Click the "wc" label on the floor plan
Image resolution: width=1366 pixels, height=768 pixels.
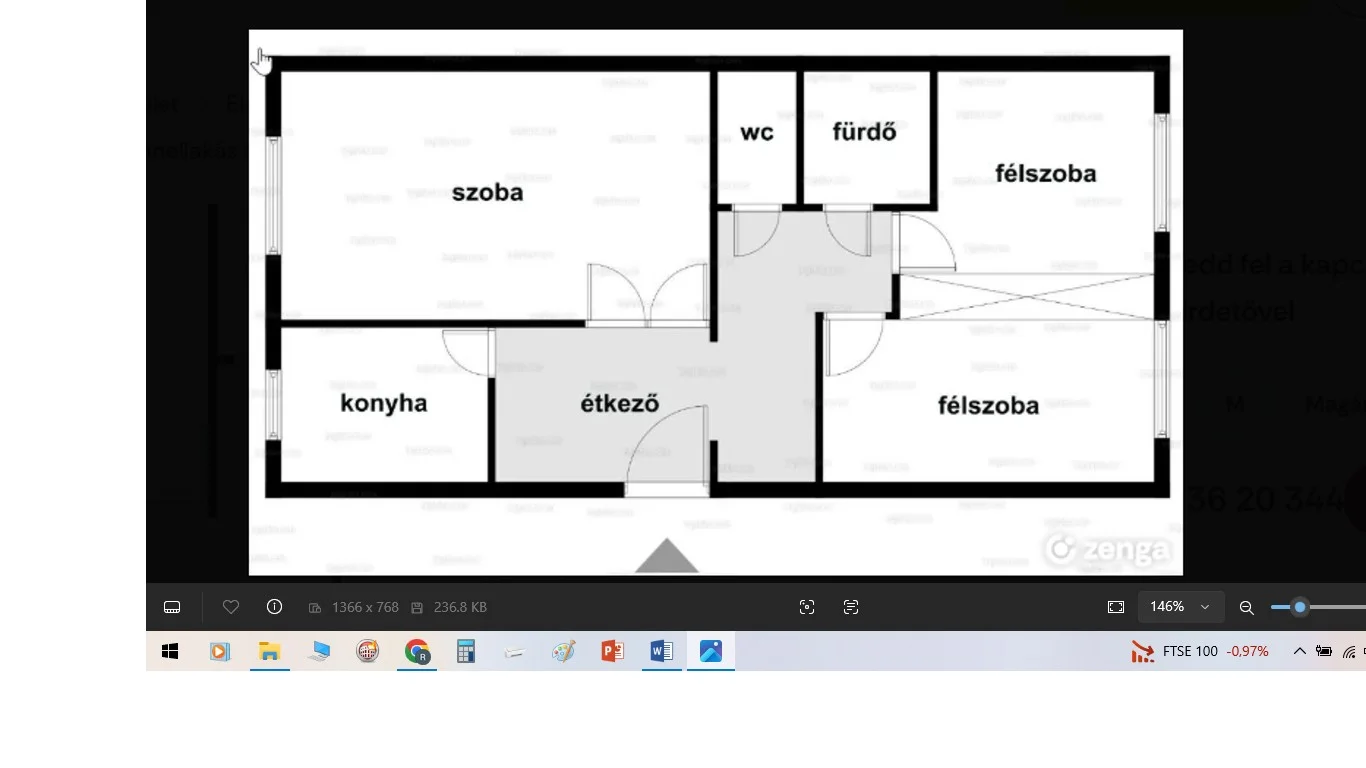tap(757, 132)
